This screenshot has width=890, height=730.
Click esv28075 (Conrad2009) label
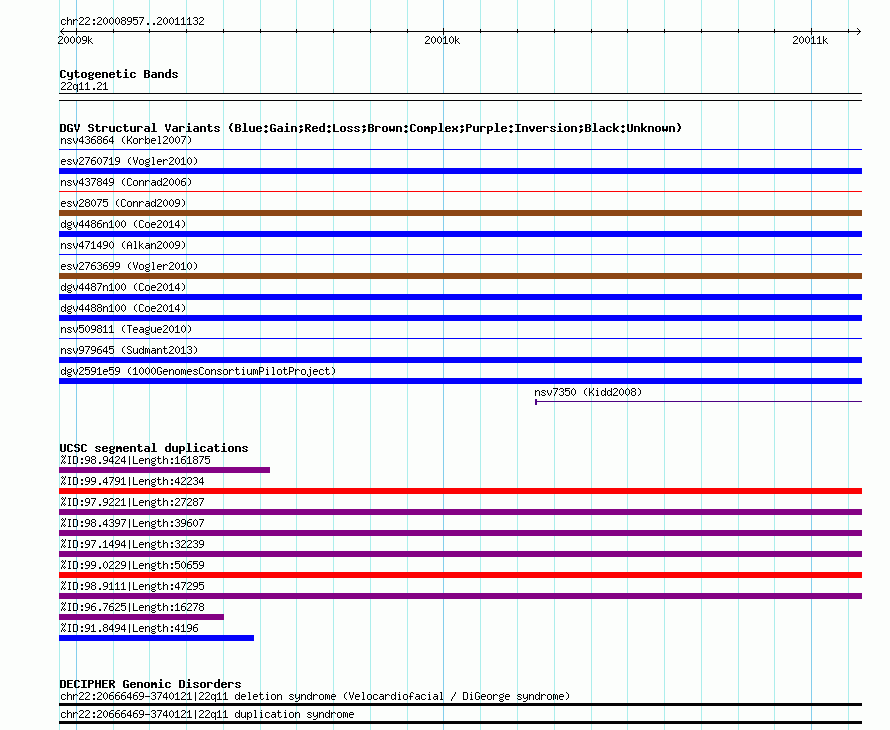click(x=123, y=203)
